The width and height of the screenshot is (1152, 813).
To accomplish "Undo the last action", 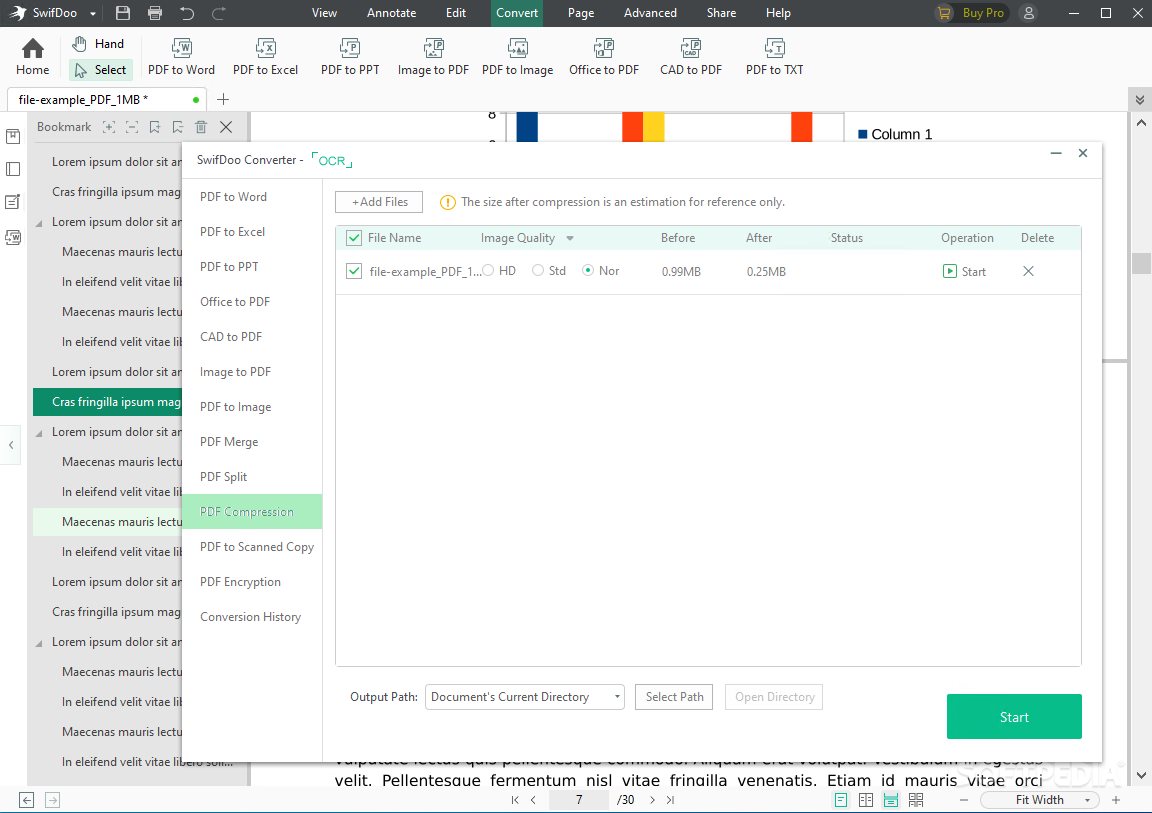I will [187, 13].
